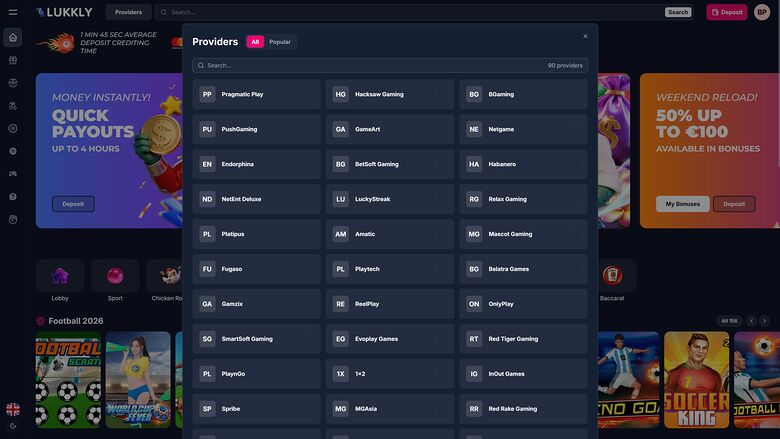Choose the Fugaso provider
The height and width of the screenshot is (439, 780).
coord(257,269)
